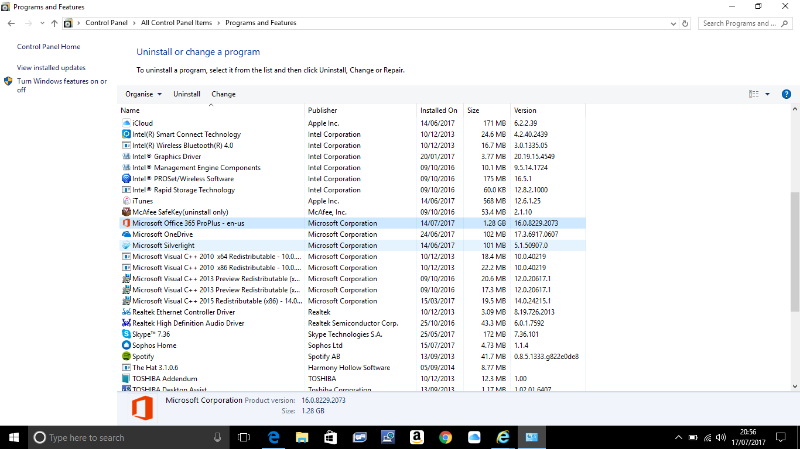Select the Intel PROSet/Wireless Software icon
The height and width of the screenshot is (449, 800).
point(126,179)
